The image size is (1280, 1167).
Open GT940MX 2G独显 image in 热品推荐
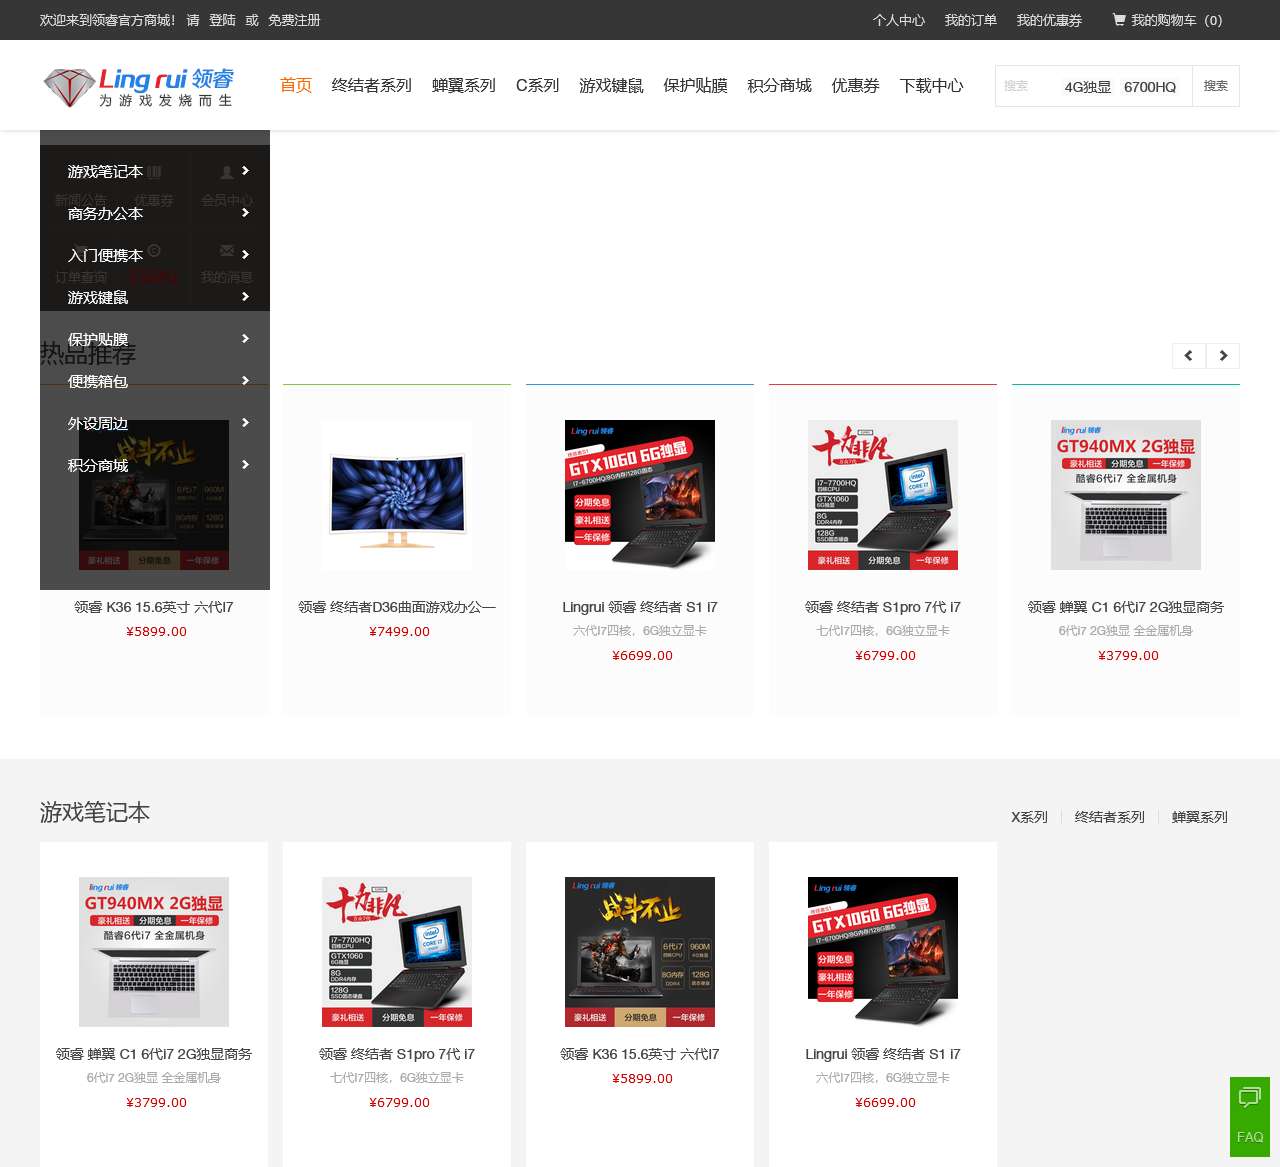(1126, 495)
